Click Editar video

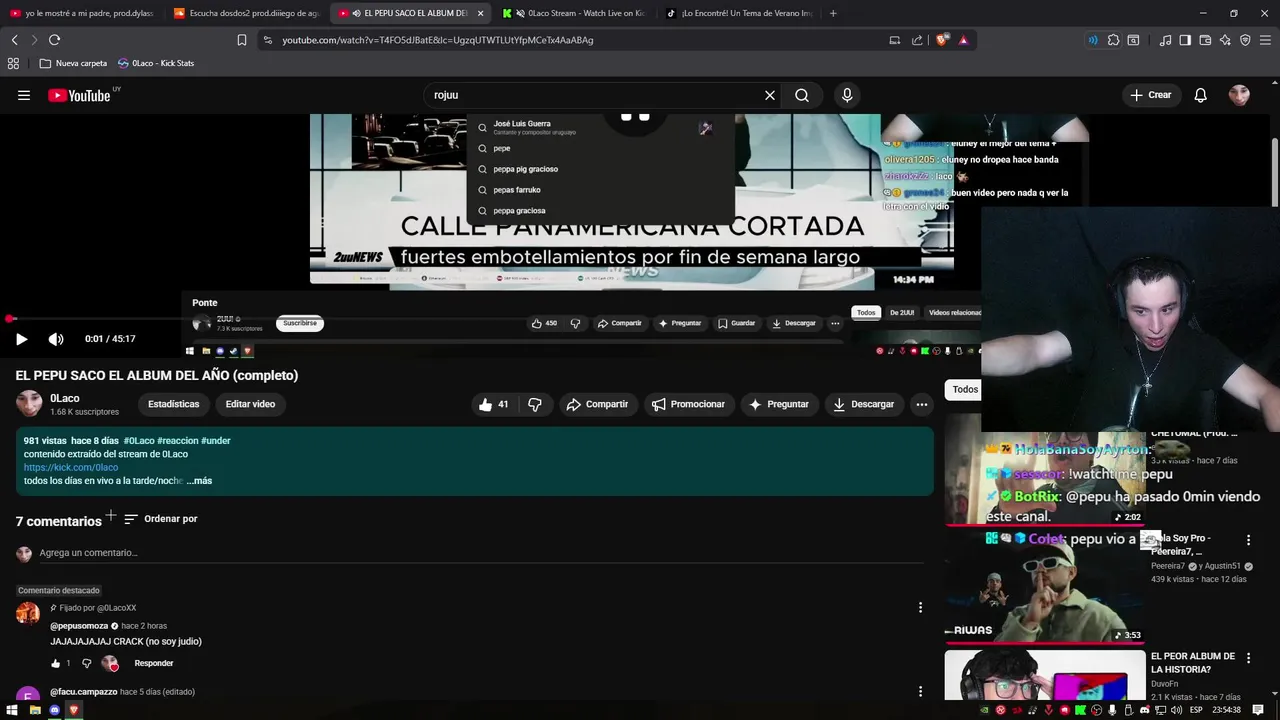[250, 404]
